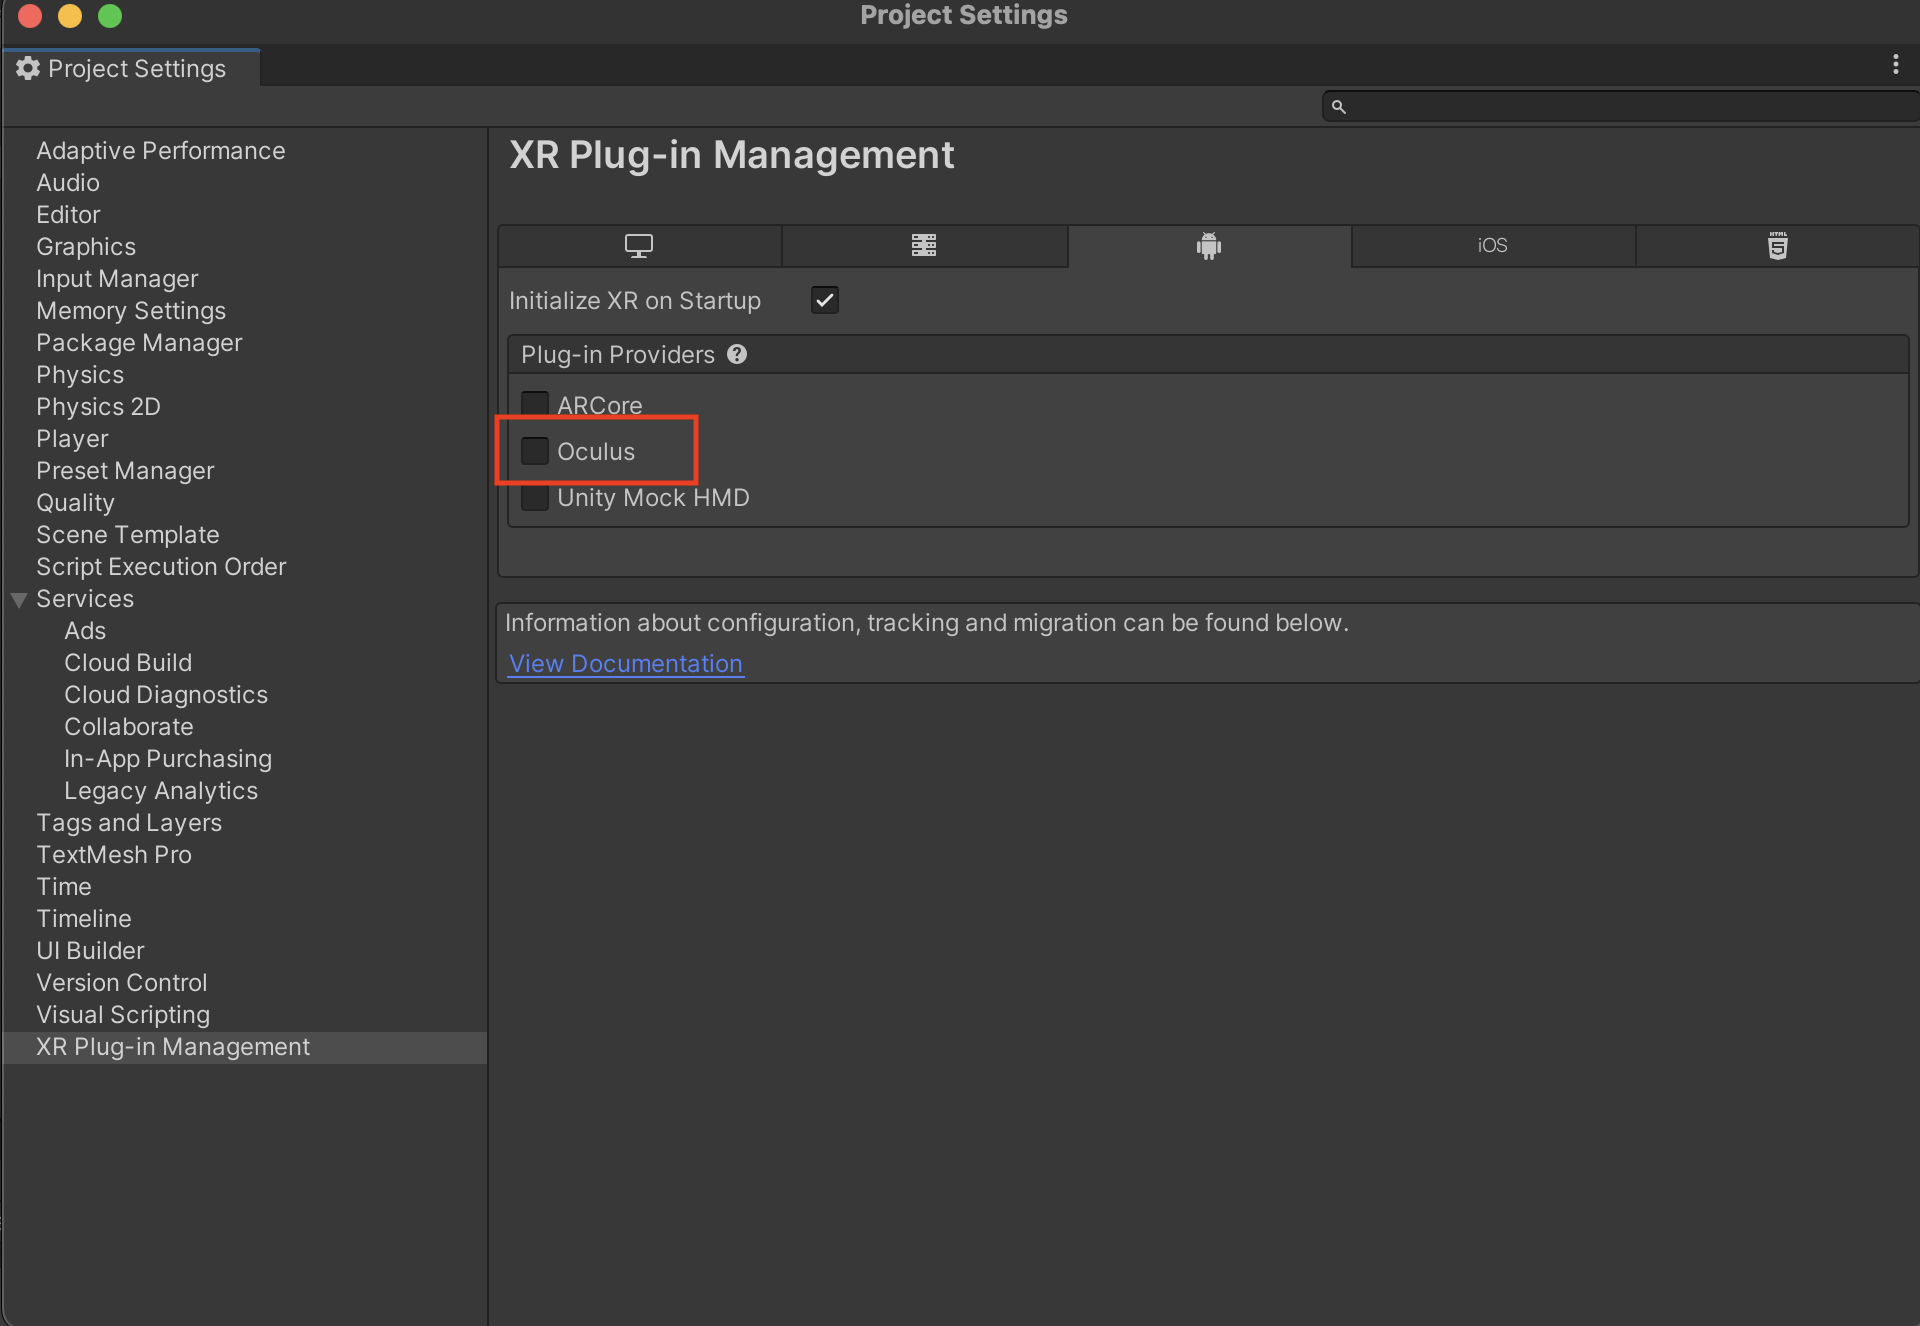Viewport: 1920px width, 1326px height.
Task: Switch to the iOS platform tab
Action: click(x=1491, y=246)
